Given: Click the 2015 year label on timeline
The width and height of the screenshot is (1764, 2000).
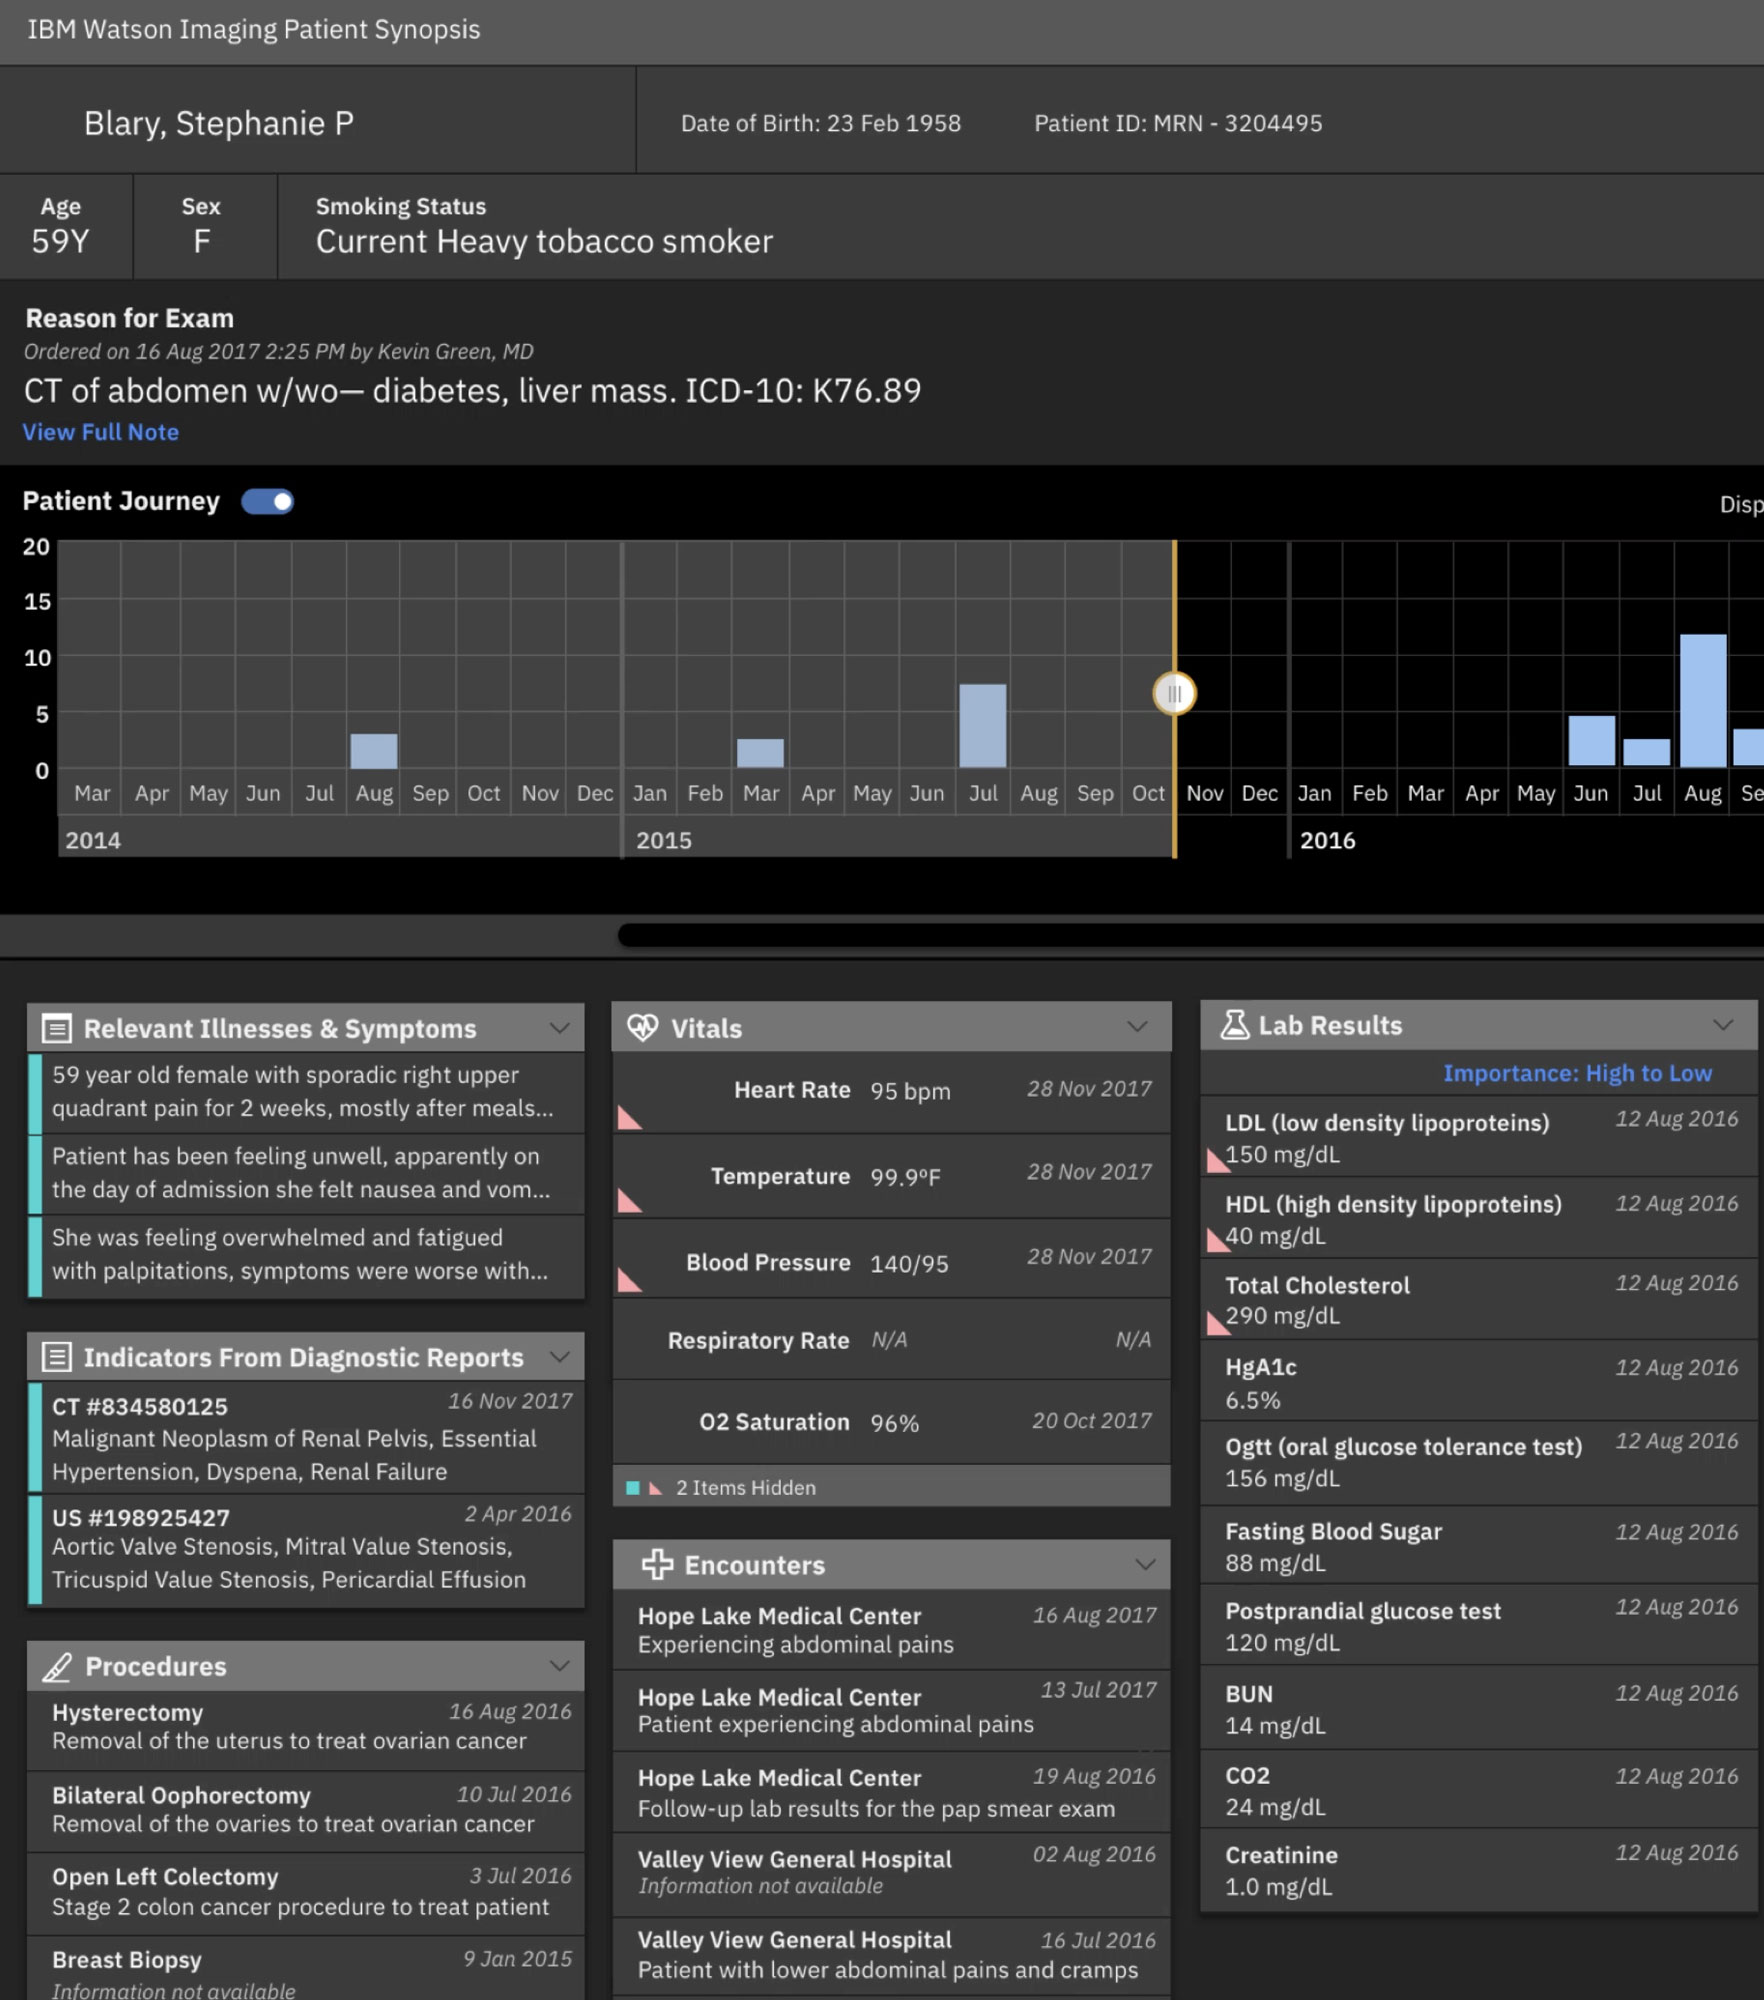Looking at the screenshot, I should coord(664,840).
